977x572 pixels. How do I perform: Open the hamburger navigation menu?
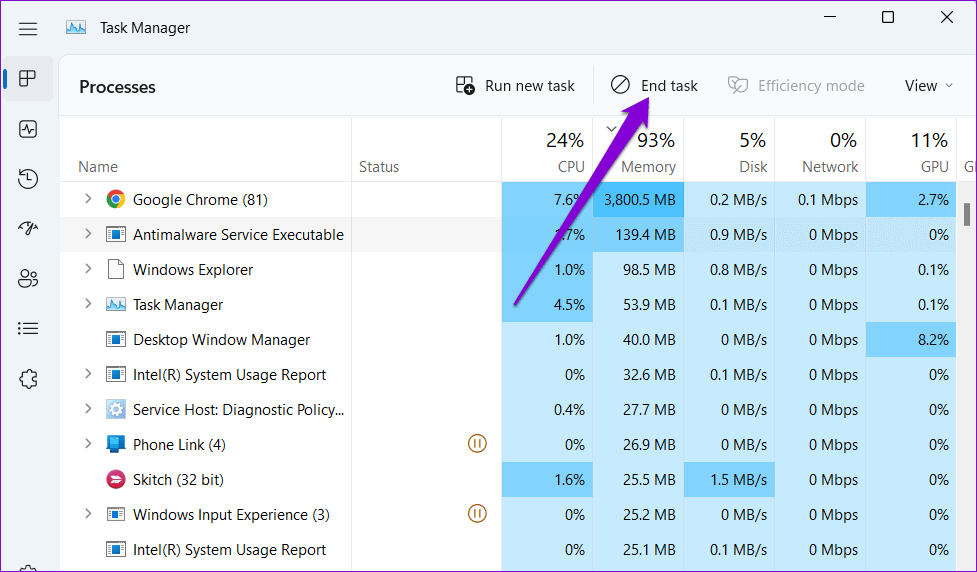point(28,29)
